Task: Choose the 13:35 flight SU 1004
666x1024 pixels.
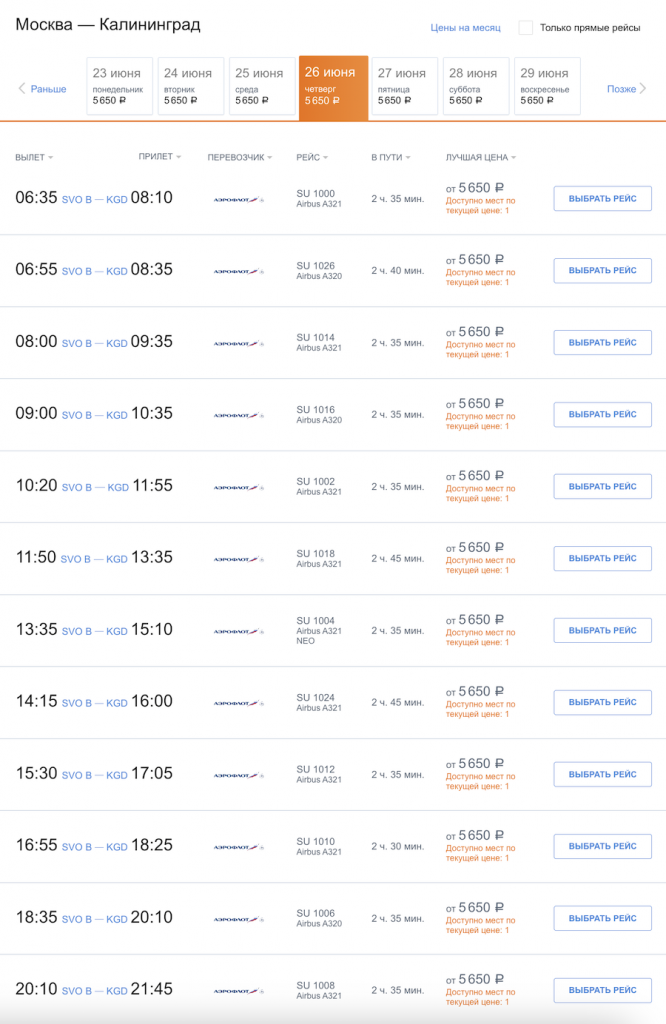Action: click(602, 631)
